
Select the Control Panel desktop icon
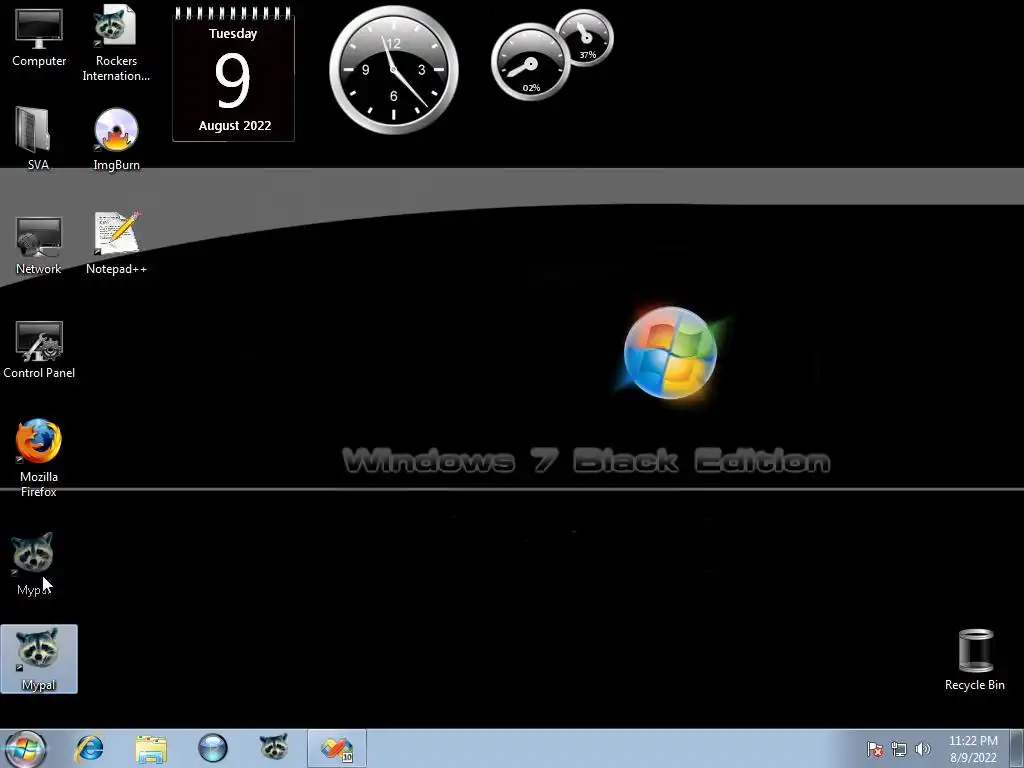[39, 349]
